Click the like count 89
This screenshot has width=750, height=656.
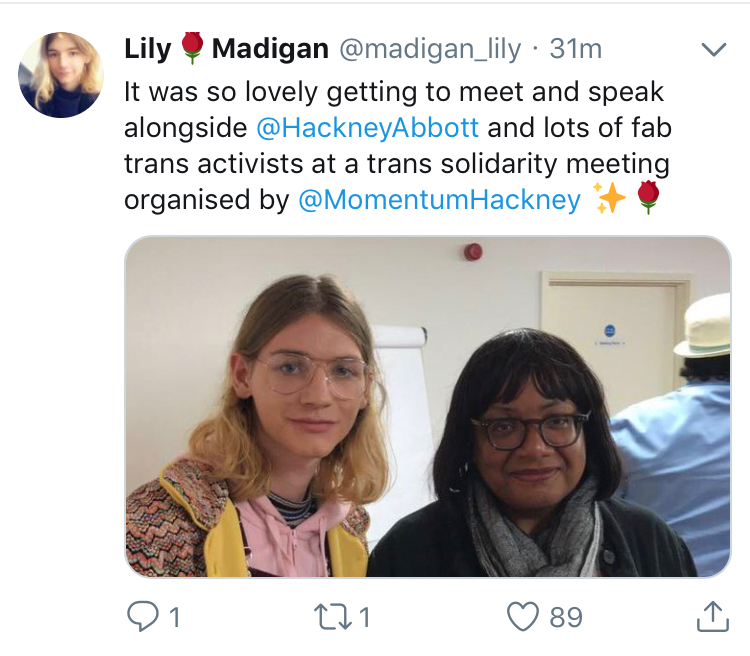coord(566,617)
